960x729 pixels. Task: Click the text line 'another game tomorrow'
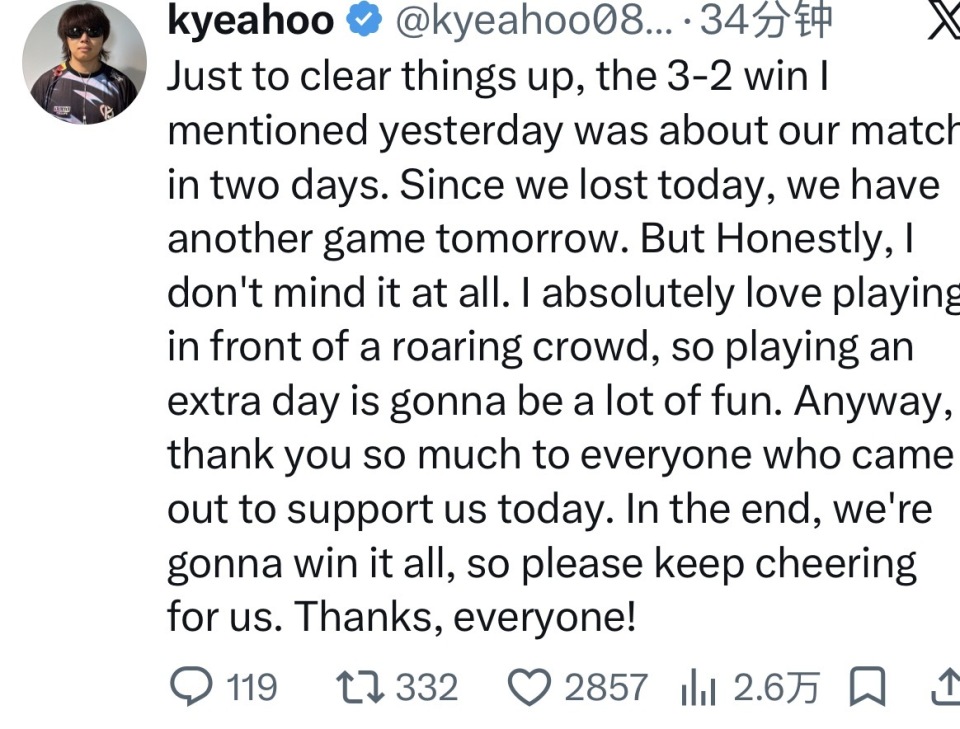(397, 239)
